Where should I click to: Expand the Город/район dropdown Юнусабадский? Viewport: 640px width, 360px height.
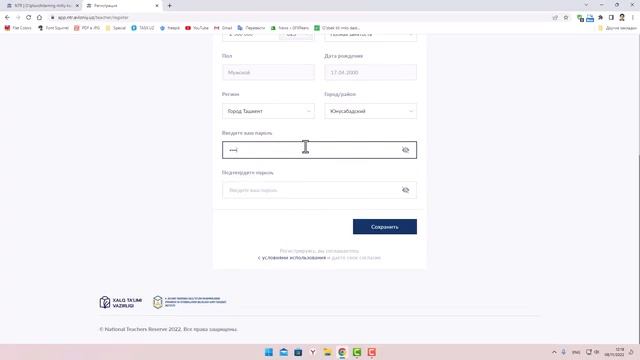pyautogui.click(x=371, y=111)
